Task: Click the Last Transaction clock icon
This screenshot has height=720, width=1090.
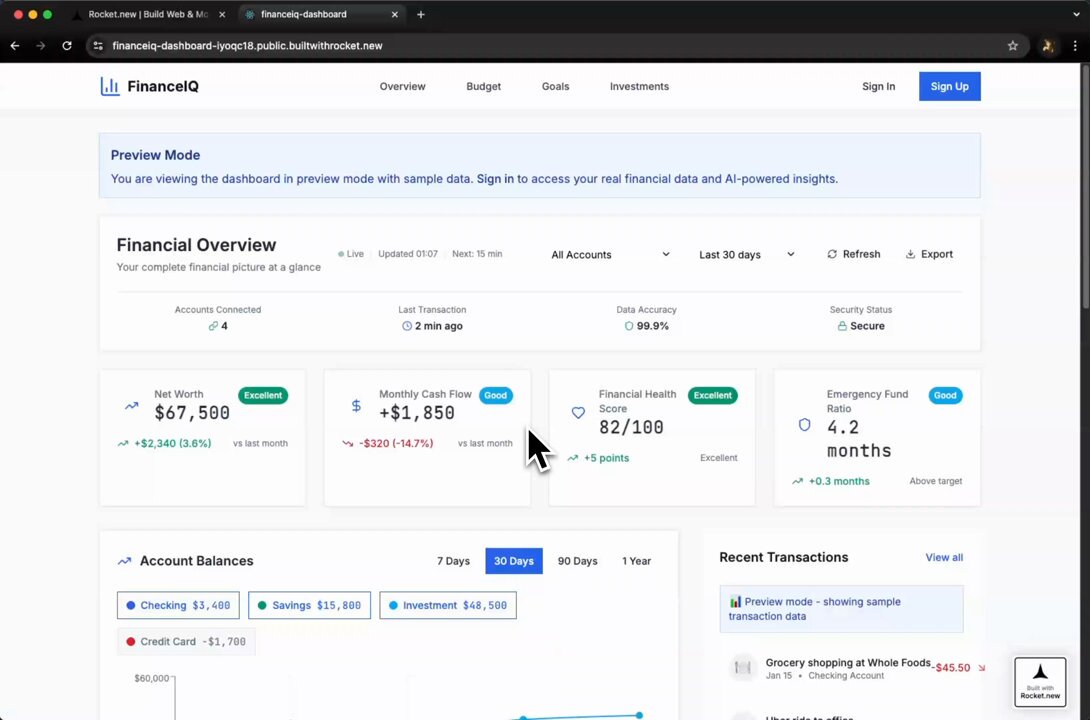Action: coord(407,326)
